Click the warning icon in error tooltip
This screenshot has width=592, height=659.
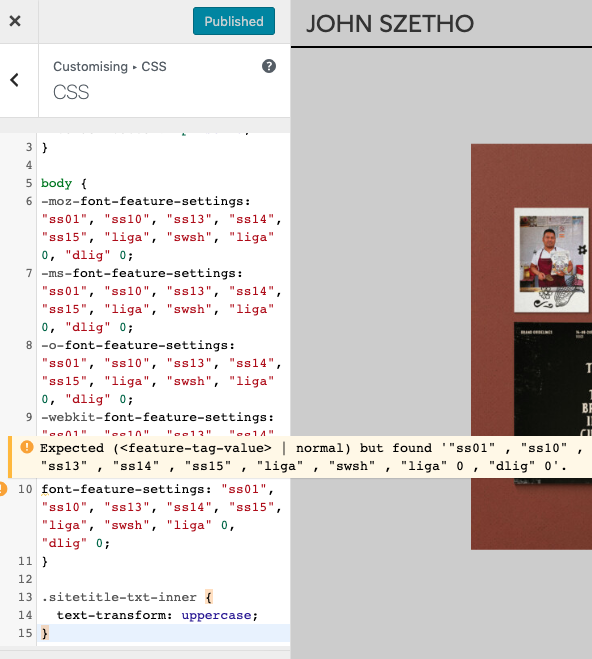tap(26, 447)
